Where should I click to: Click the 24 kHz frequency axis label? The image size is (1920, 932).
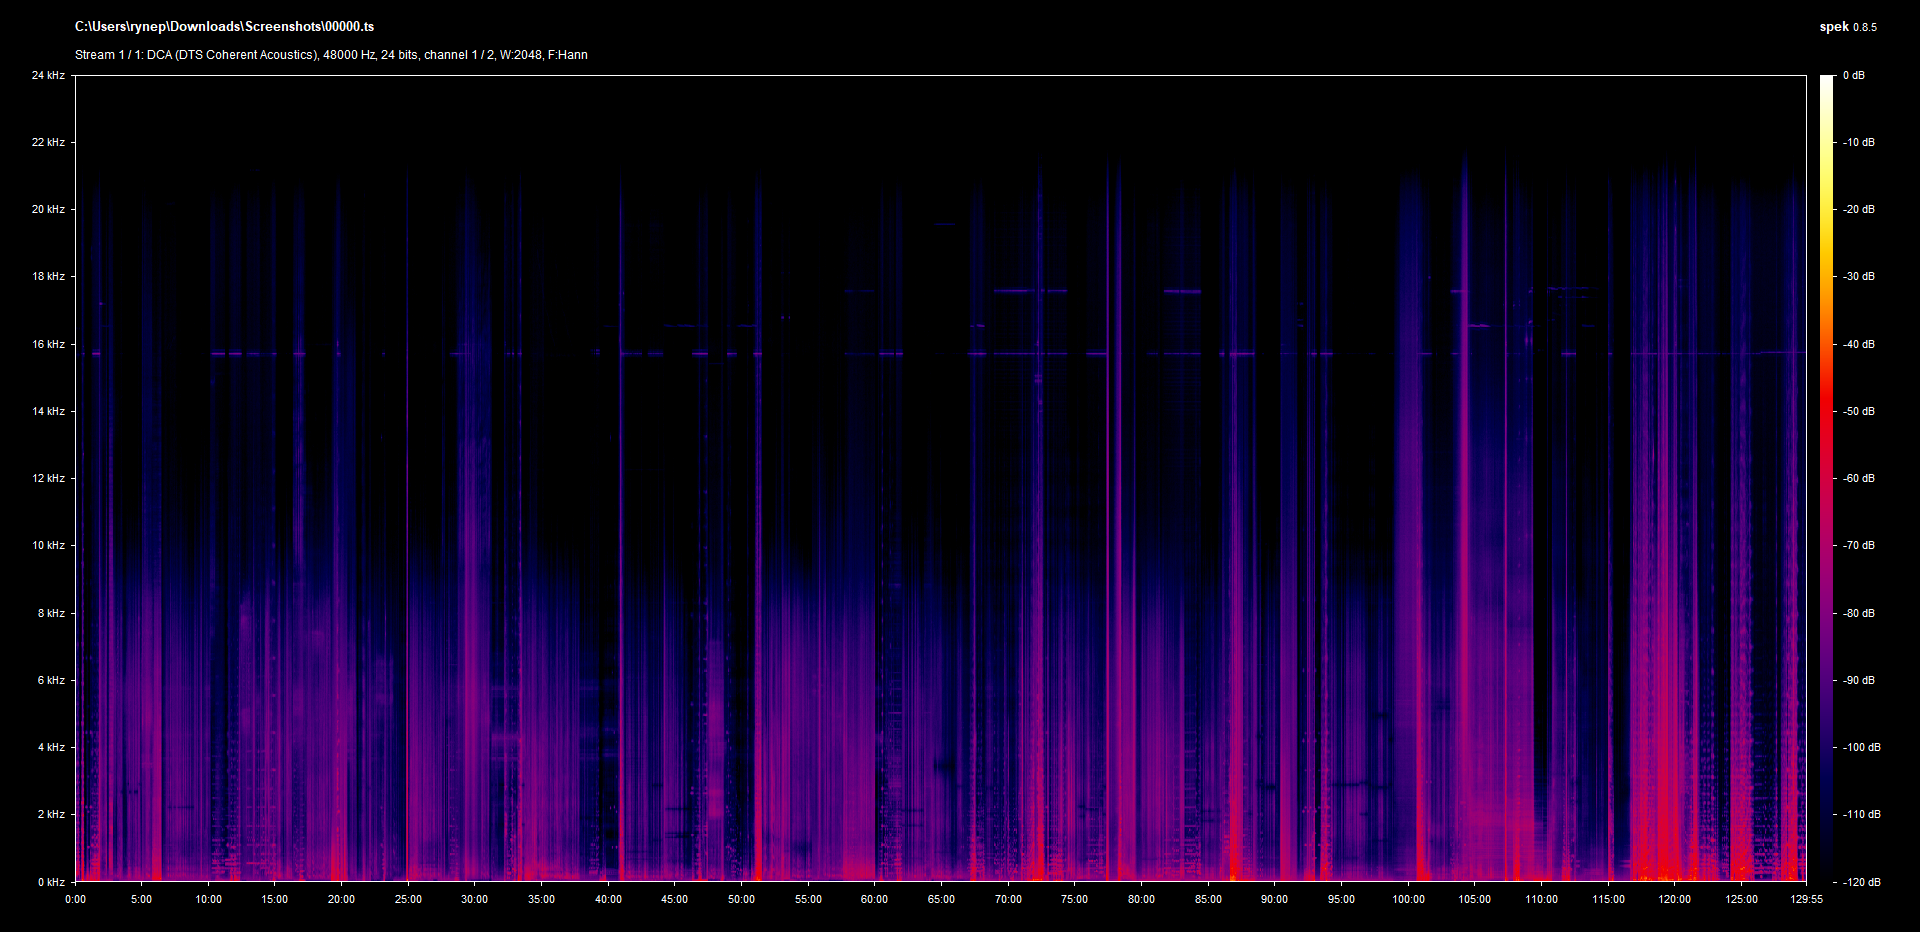(48, 75)
